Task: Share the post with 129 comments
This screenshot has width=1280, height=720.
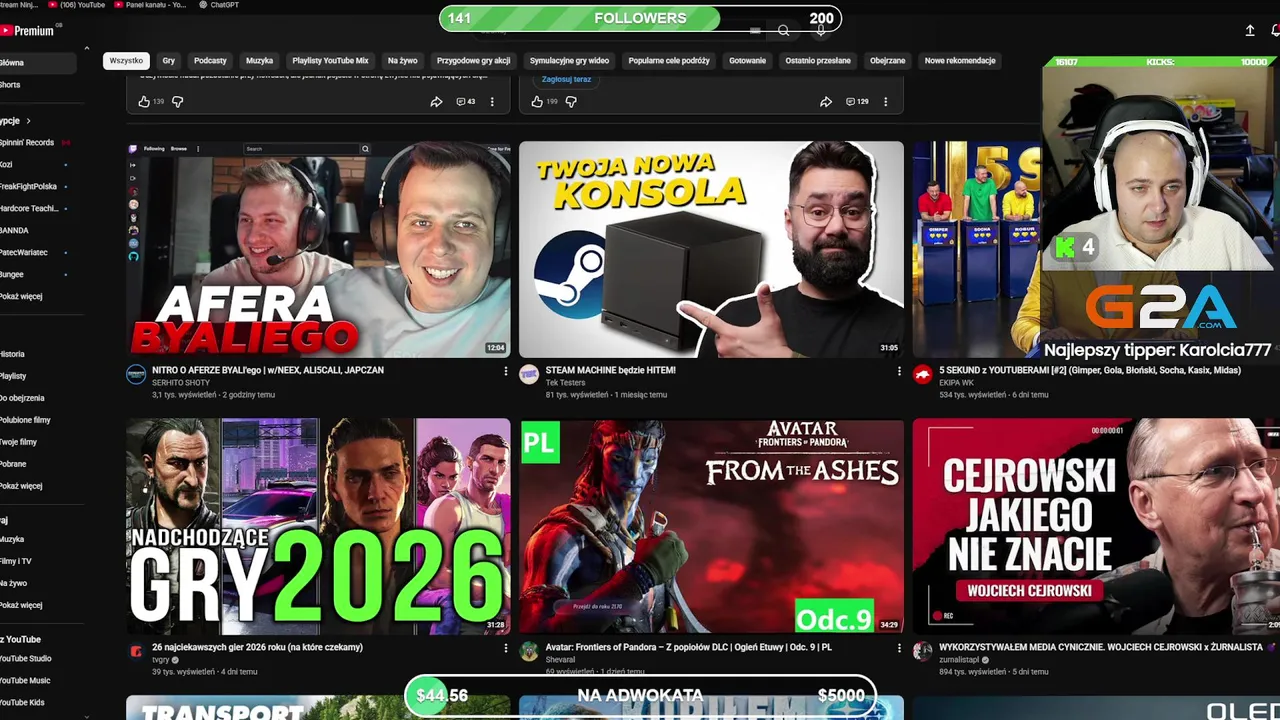Action: [x=826, y=102]
